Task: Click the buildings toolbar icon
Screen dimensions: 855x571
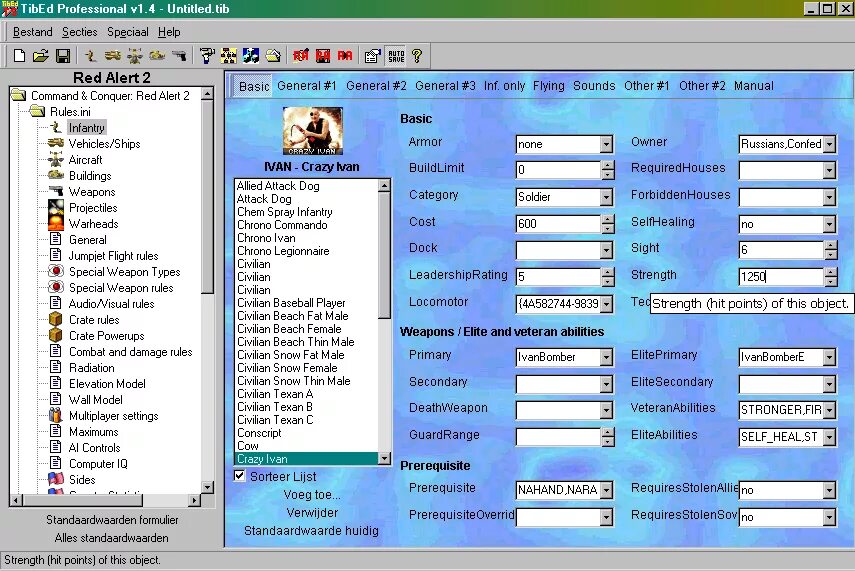Action: 157,55
